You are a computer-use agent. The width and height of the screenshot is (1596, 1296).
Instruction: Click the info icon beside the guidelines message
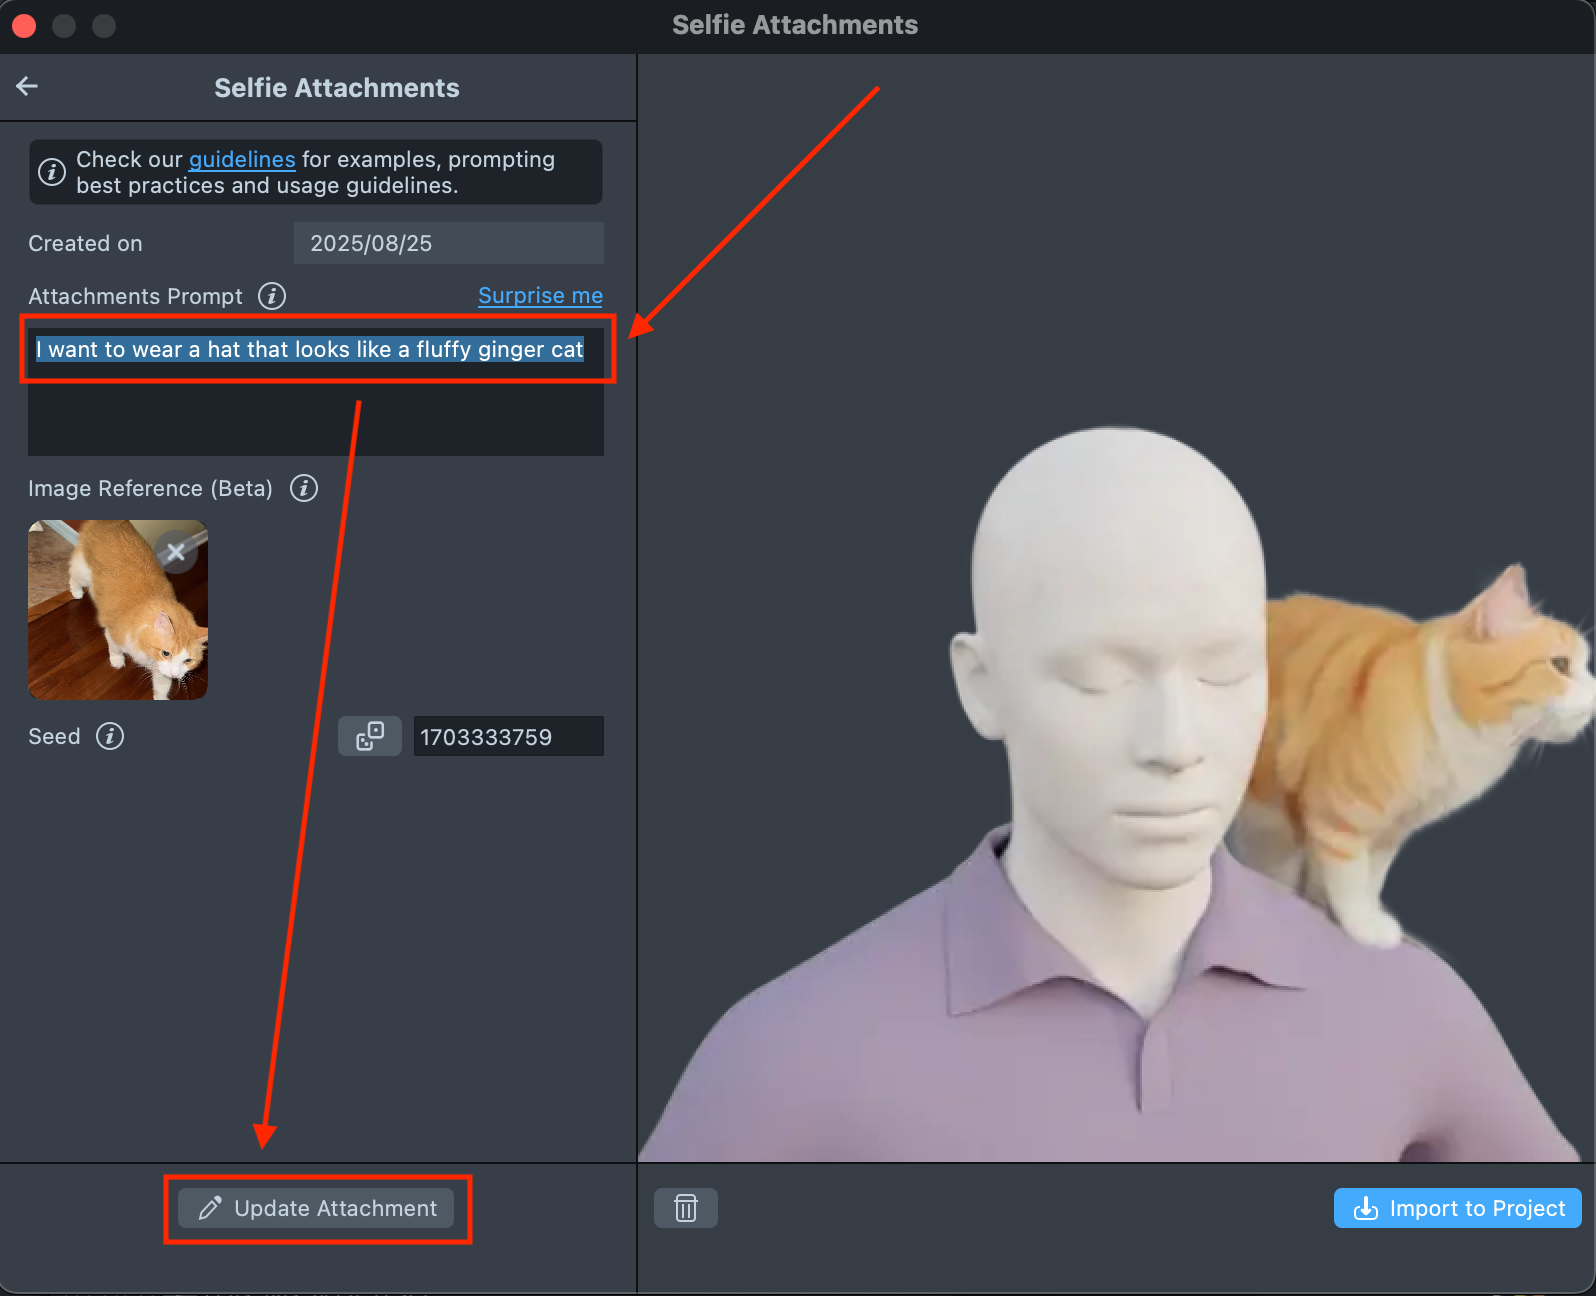(x=52, y=172)
